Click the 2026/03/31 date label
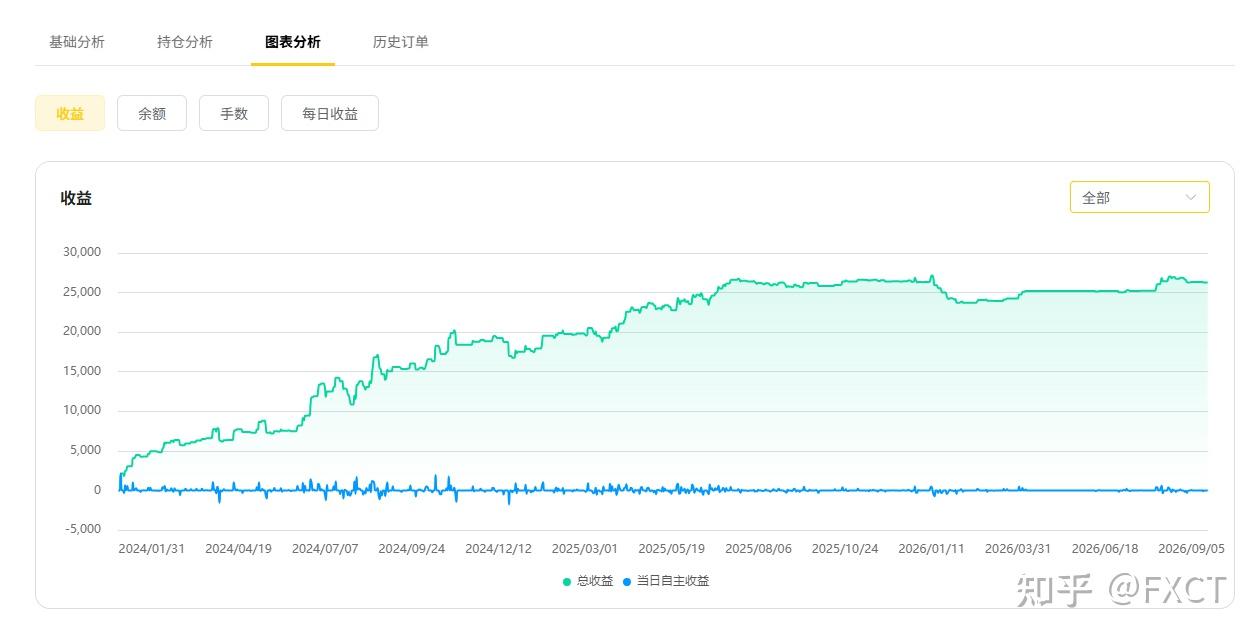Screen dimensions: 1259x639 click(x=1018, y=549)
